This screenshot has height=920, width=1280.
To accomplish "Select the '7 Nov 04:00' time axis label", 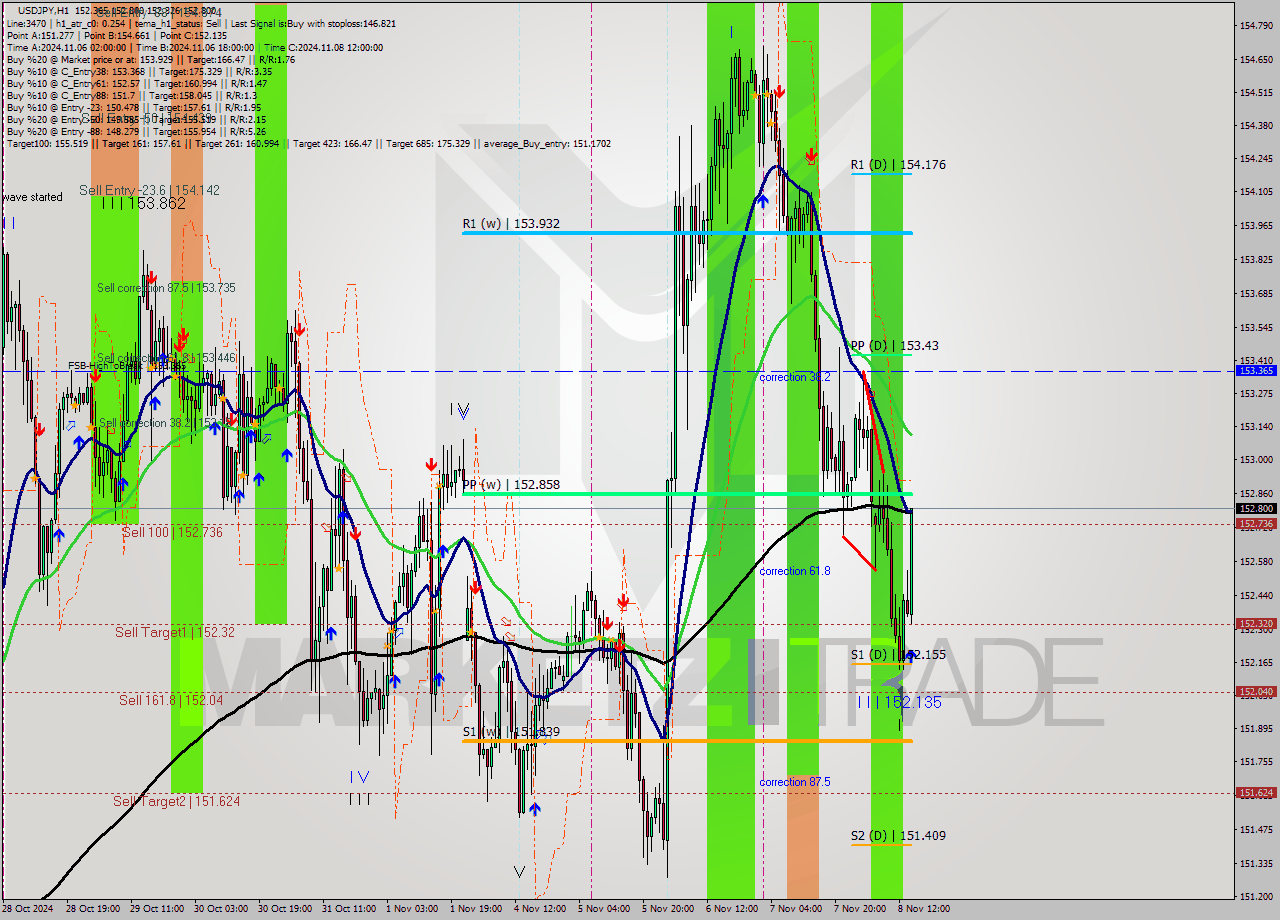I will (795, 909).
